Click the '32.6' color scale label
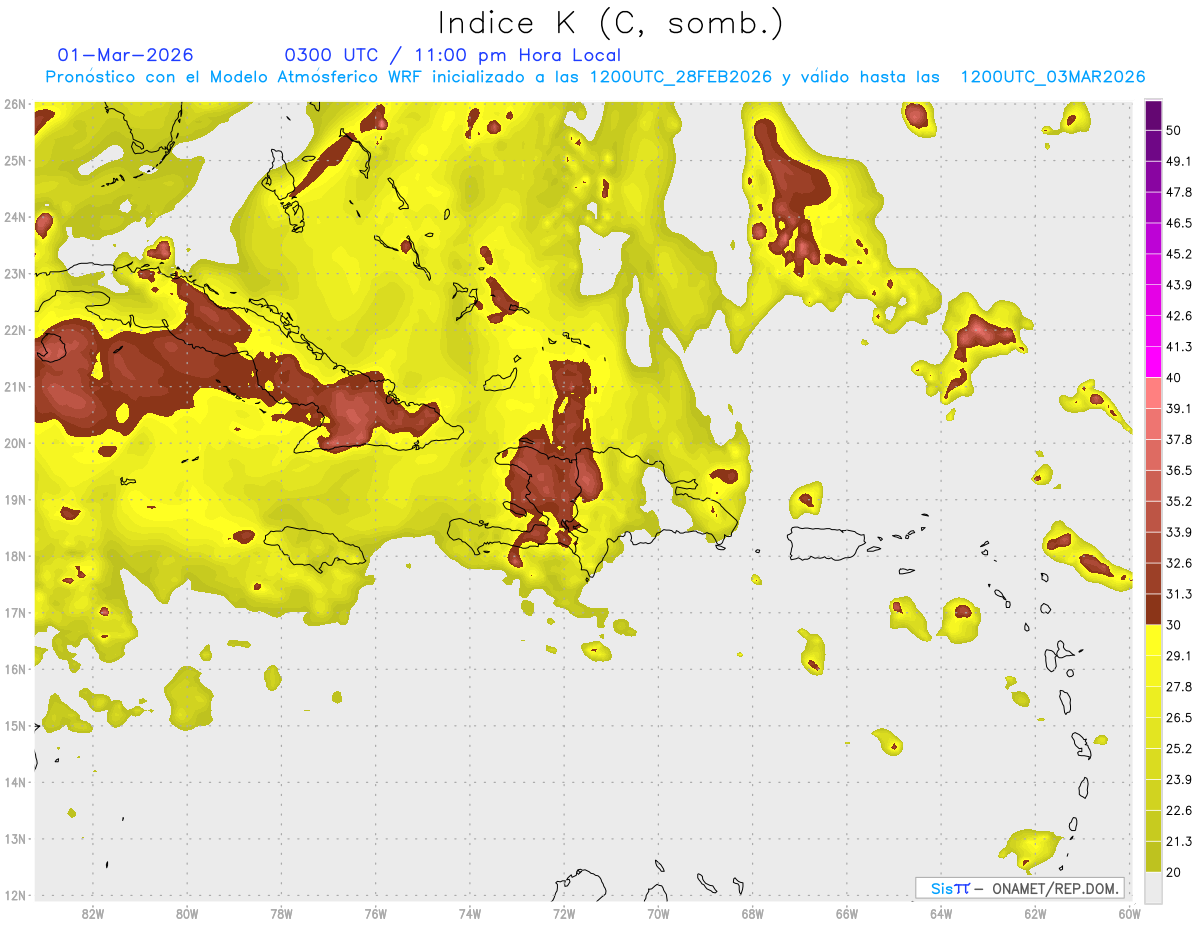Image resolution: width=1200 pixels, height=927 pixels. (1179, 563)
